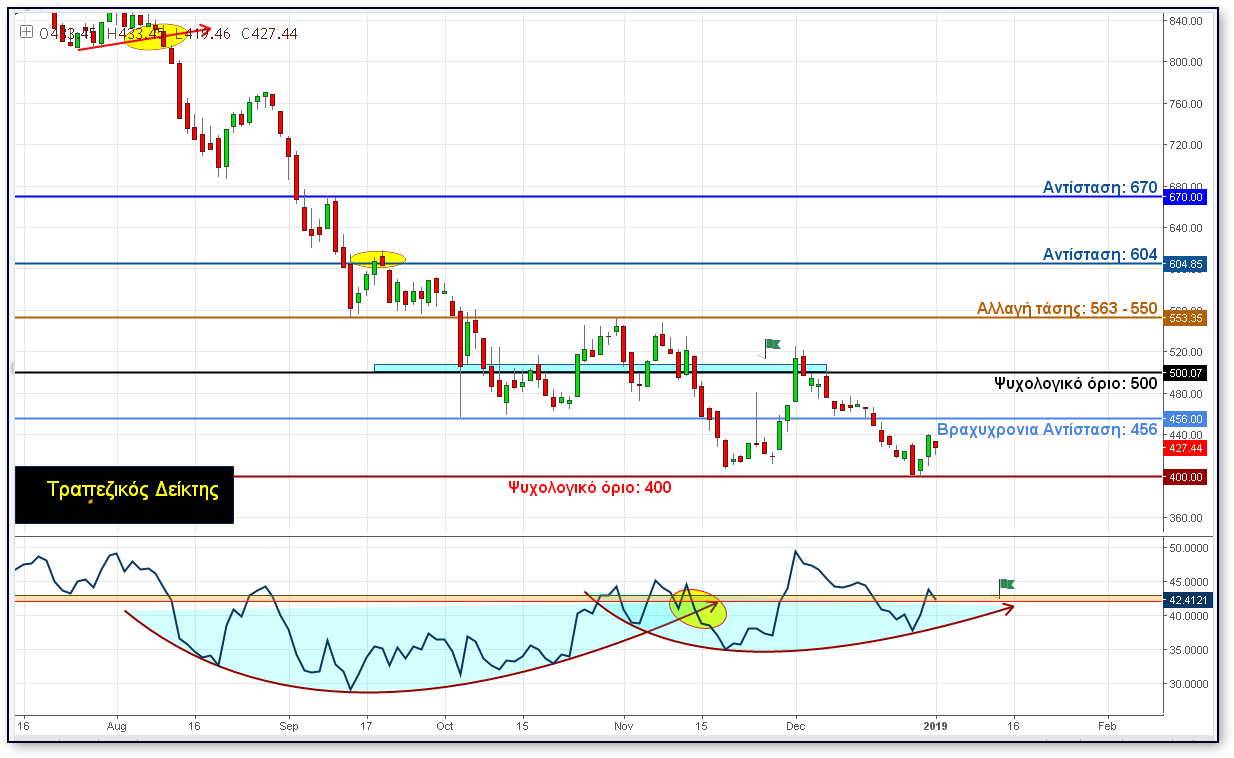Select the green flag marker above price 500
Viewport: 1234px width, 758px height.
[772, 345]
